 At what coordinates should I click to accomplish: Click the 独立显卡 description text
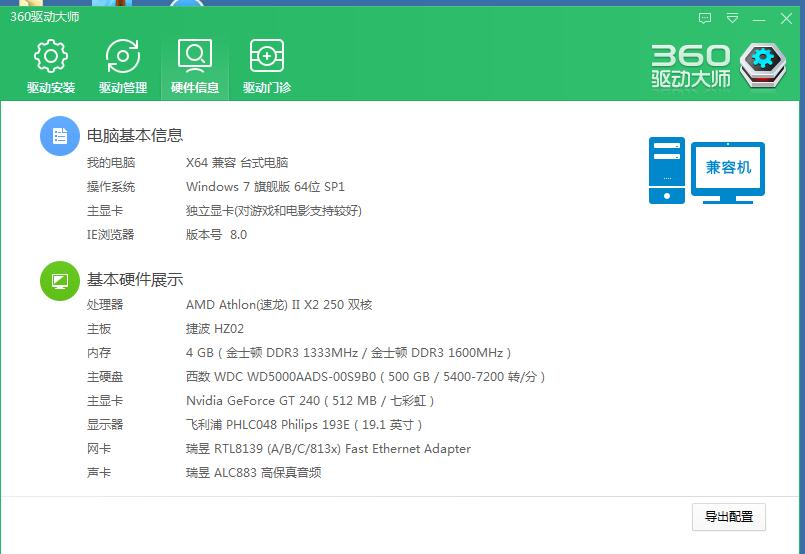(x=274, y=211)
